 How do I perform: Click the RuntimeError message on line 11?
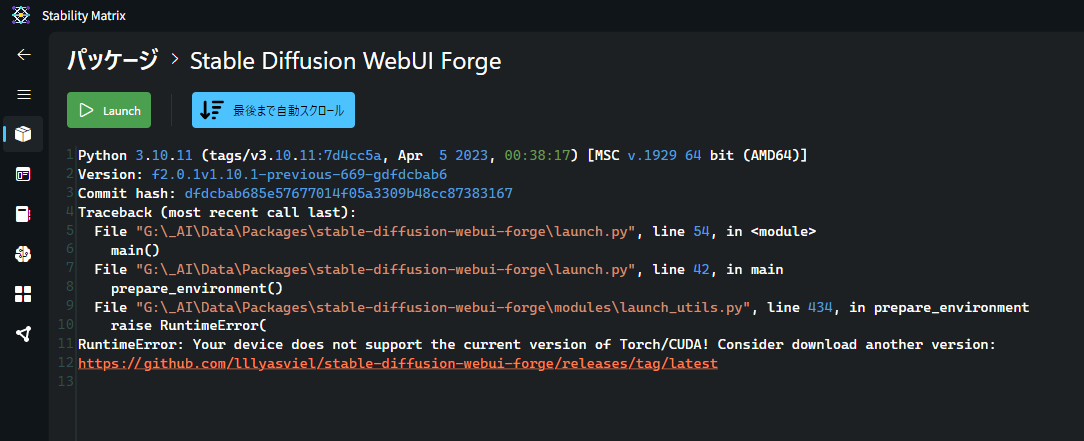(536, 344)
